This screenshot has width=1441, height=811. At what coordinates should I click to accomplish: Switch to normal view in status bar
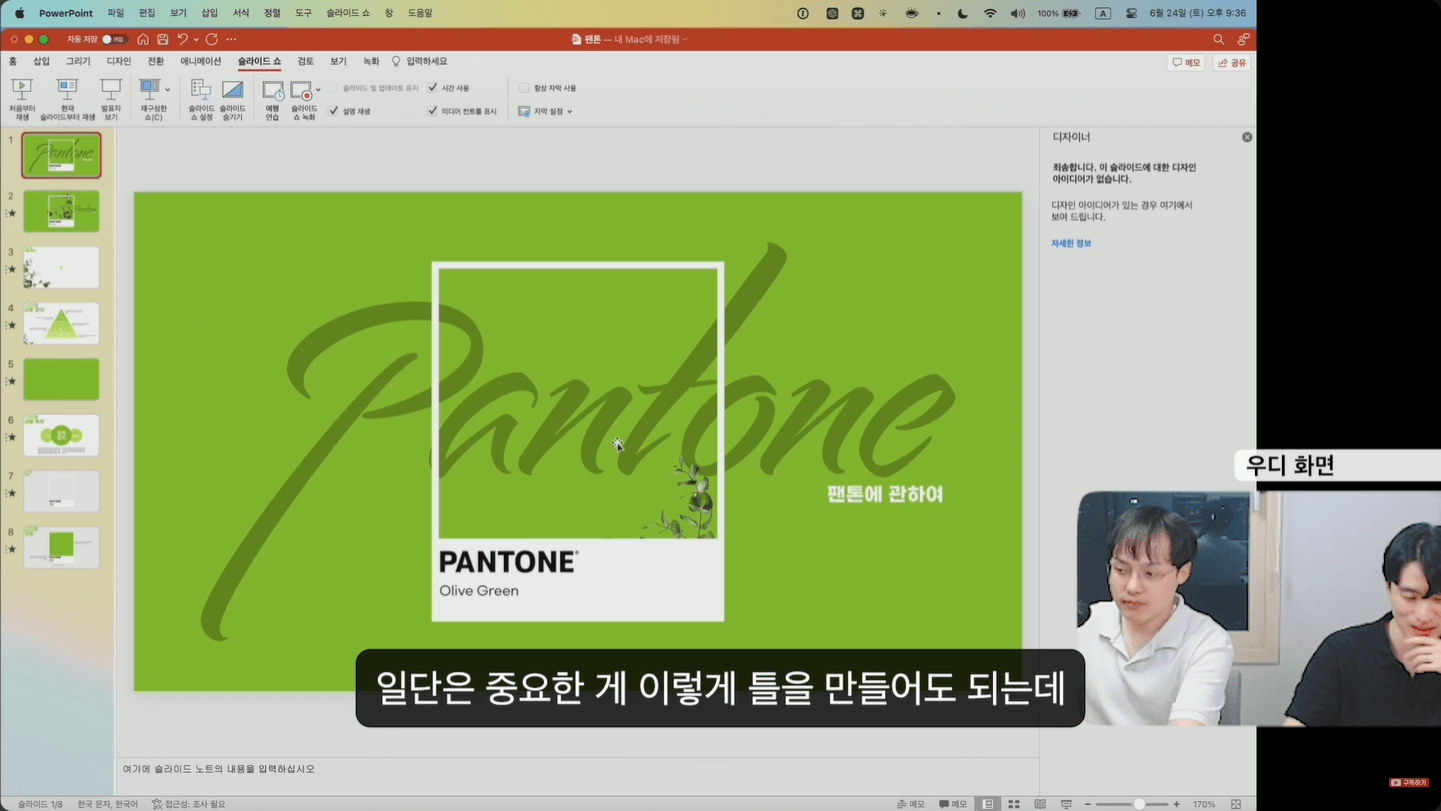pos(988,804)
